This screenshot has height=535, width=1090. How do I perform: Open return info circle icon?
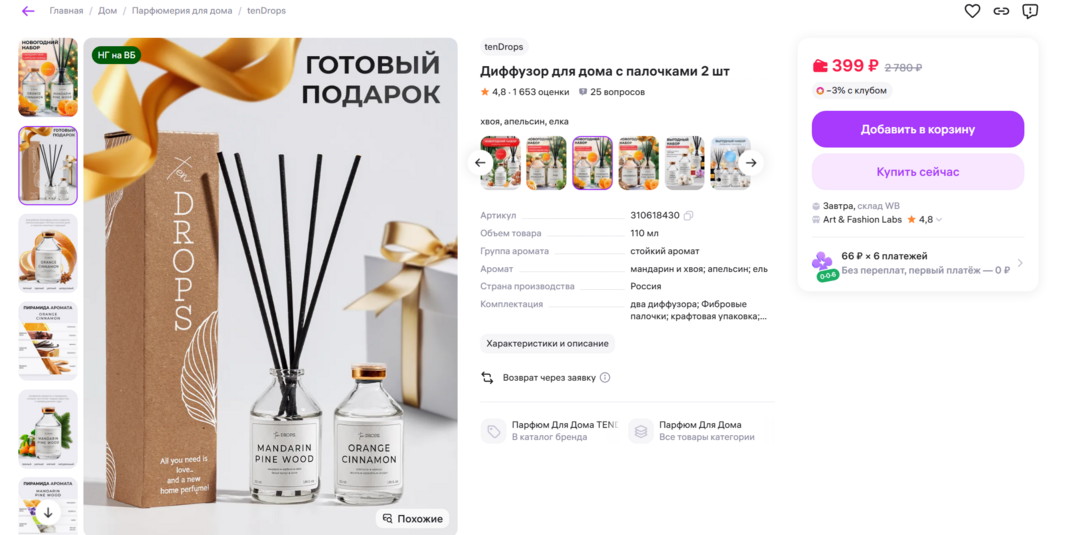(605, 378)
